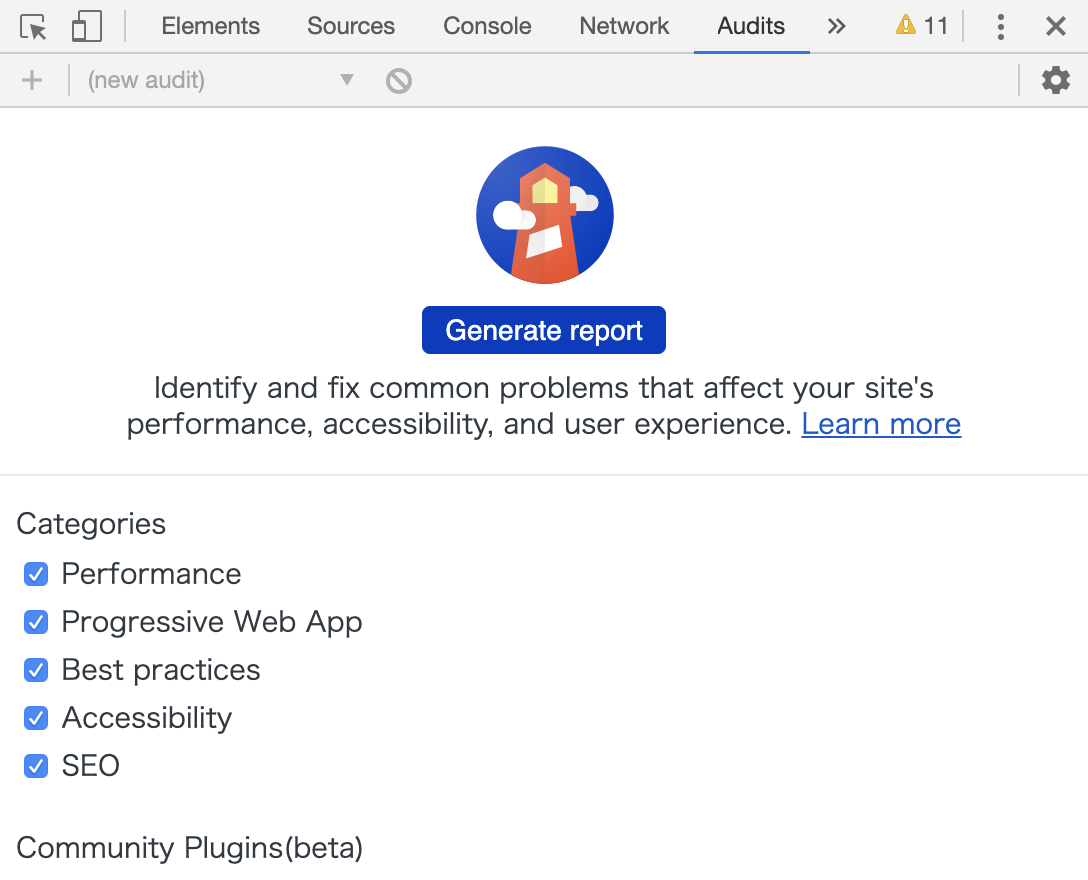
Task: Click the Lighthouse logo image
Action: [544, 215]
